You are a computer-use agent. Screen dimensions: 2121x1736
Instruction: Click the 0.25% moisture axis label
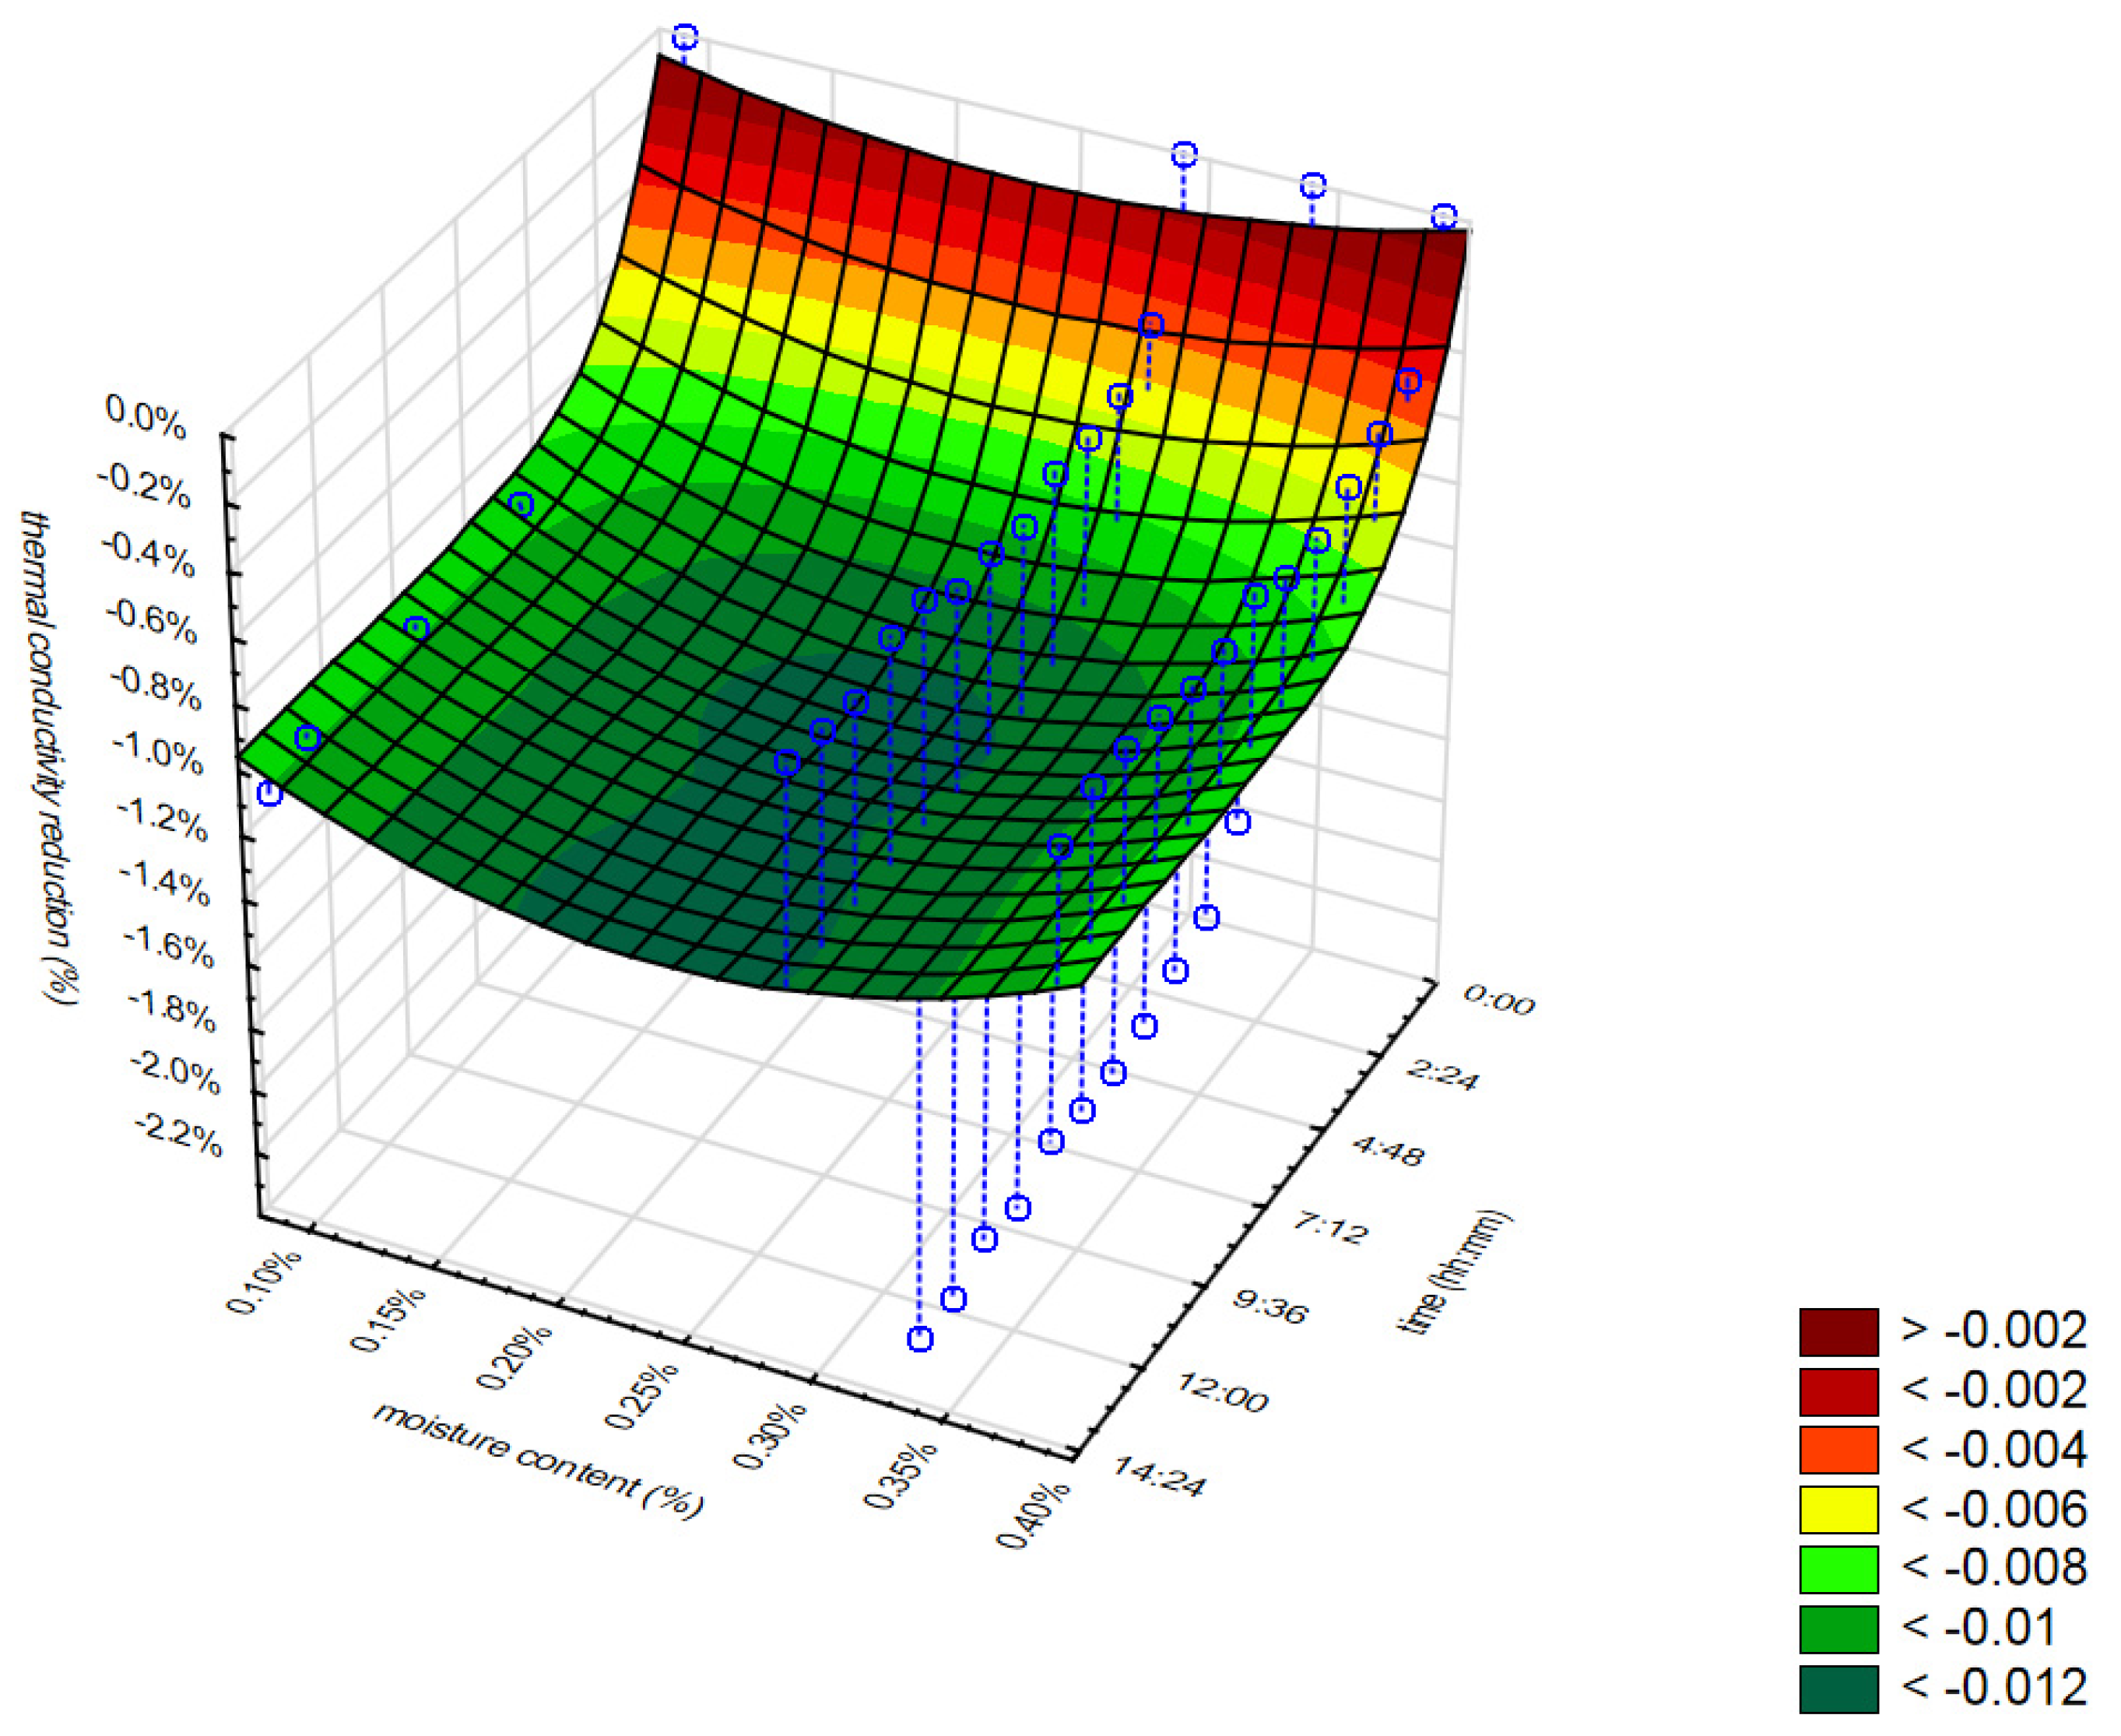point(641,1397)
